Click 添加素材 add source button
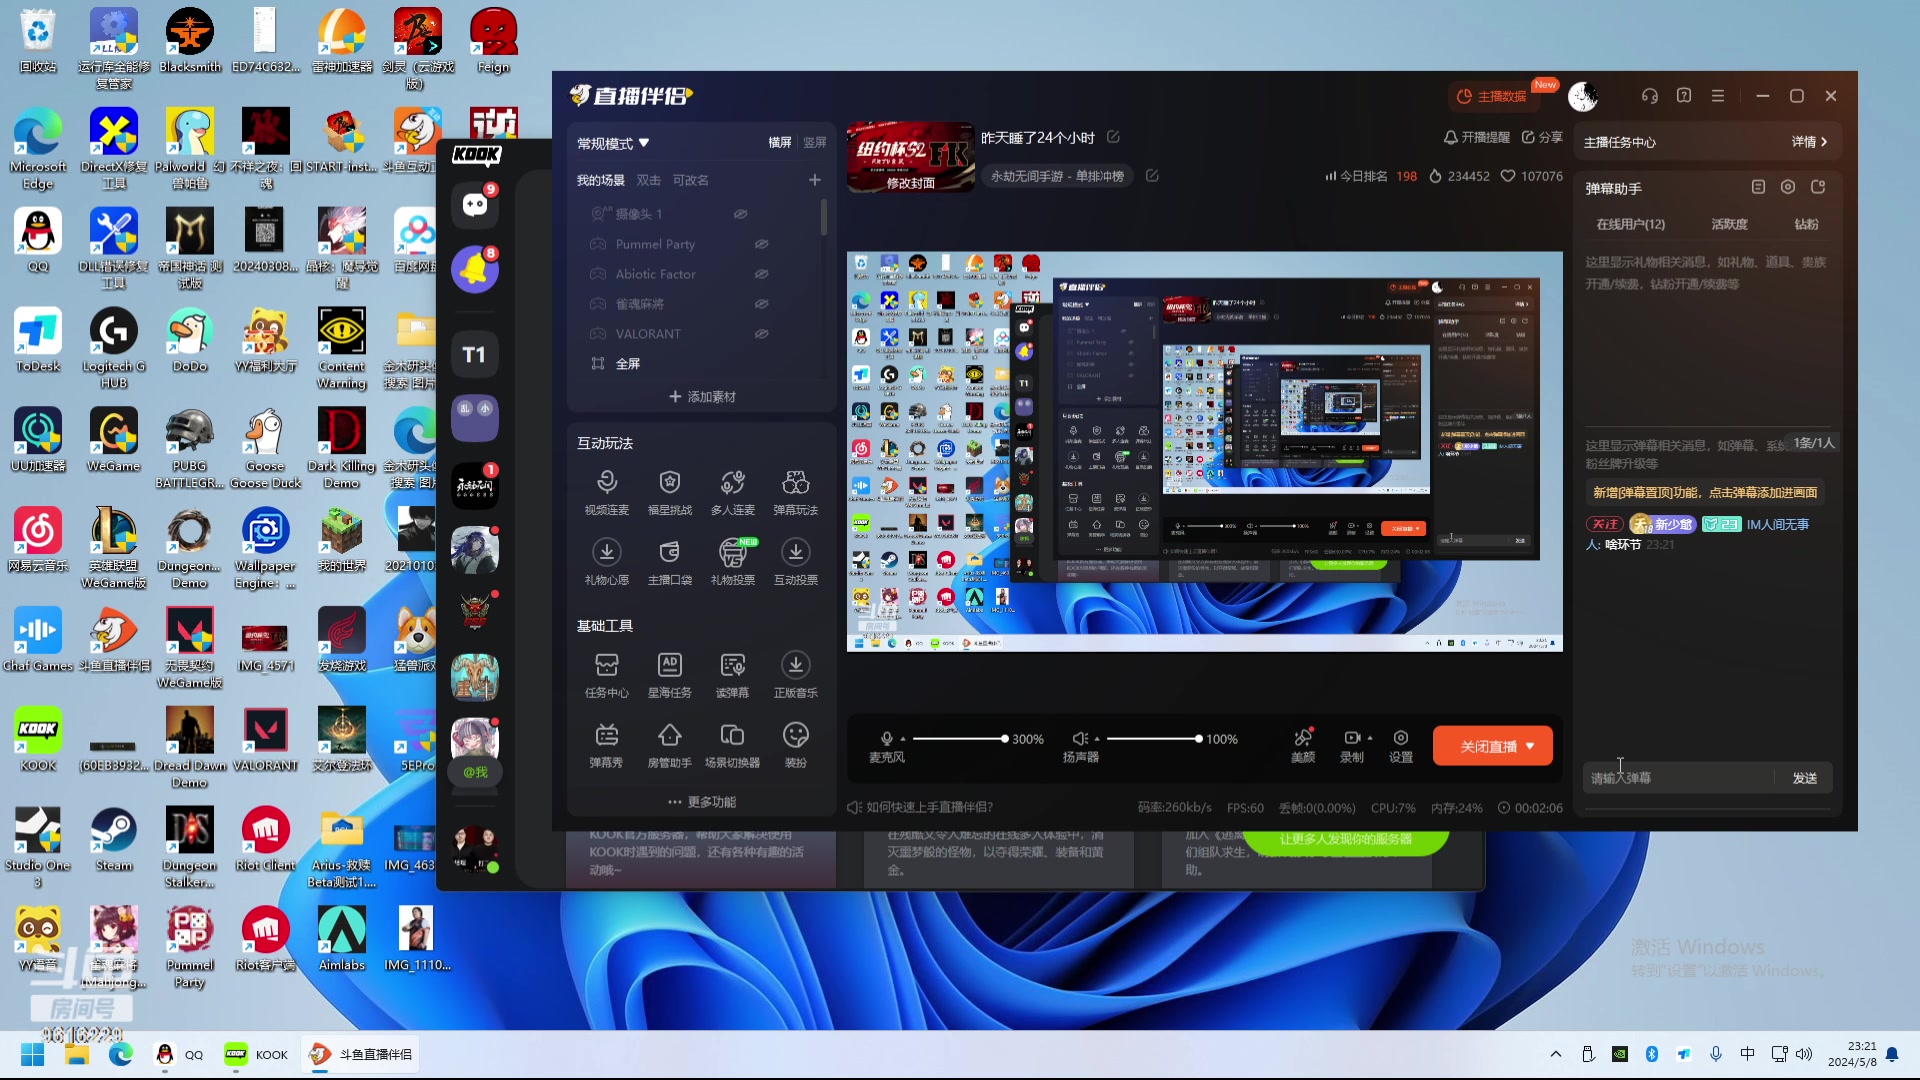Viewport: 1920px width, 1080px height. point(702,397)
